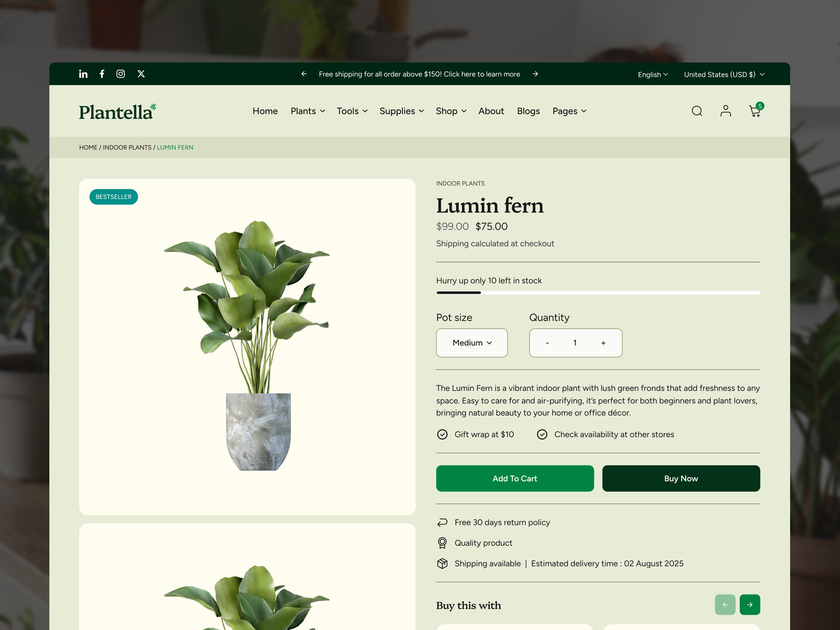Image resolution: width=840 pixels, height=630 pixels.
Task: Click the Add To Cart button
Action: pyautogui.click(x=515, y=478)
